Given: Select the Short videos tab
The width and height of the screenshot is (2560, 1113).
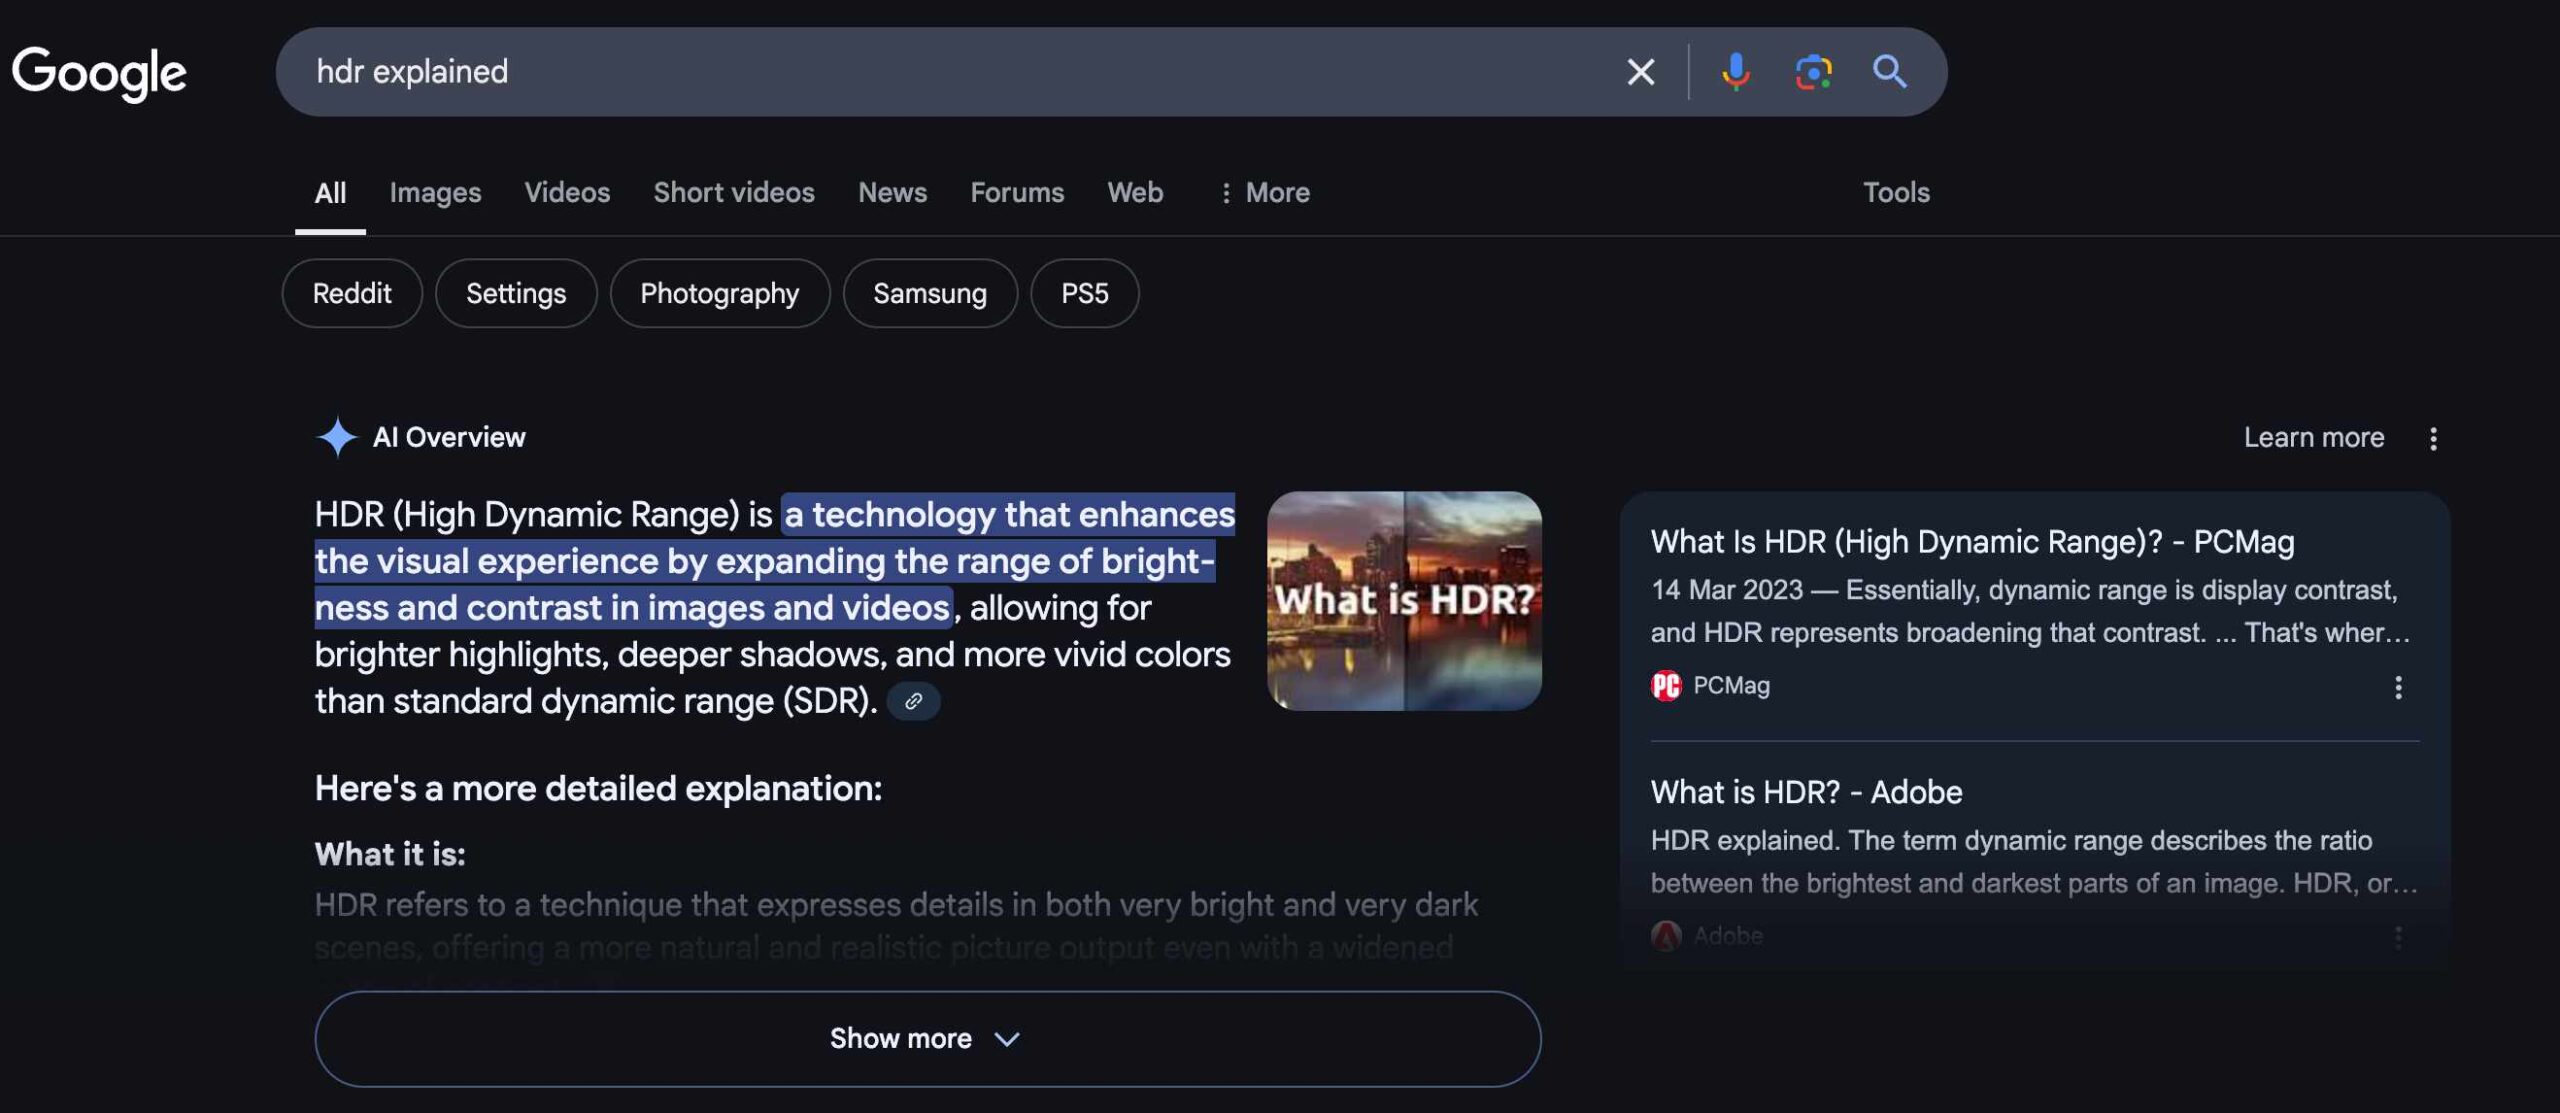Looking at the screenshot, I should (733, 192).
